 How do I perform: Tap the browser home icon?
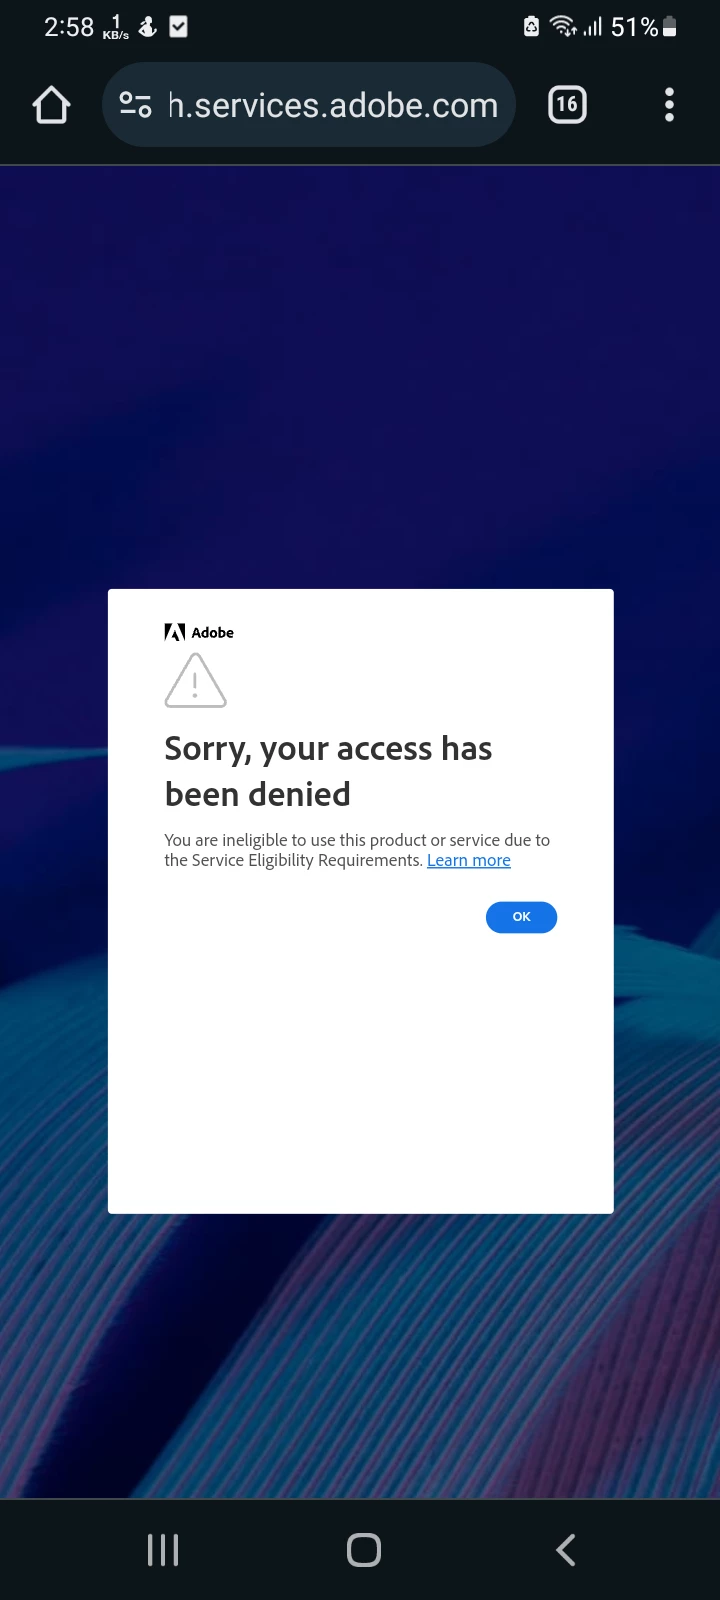click(x=51, y=105)
